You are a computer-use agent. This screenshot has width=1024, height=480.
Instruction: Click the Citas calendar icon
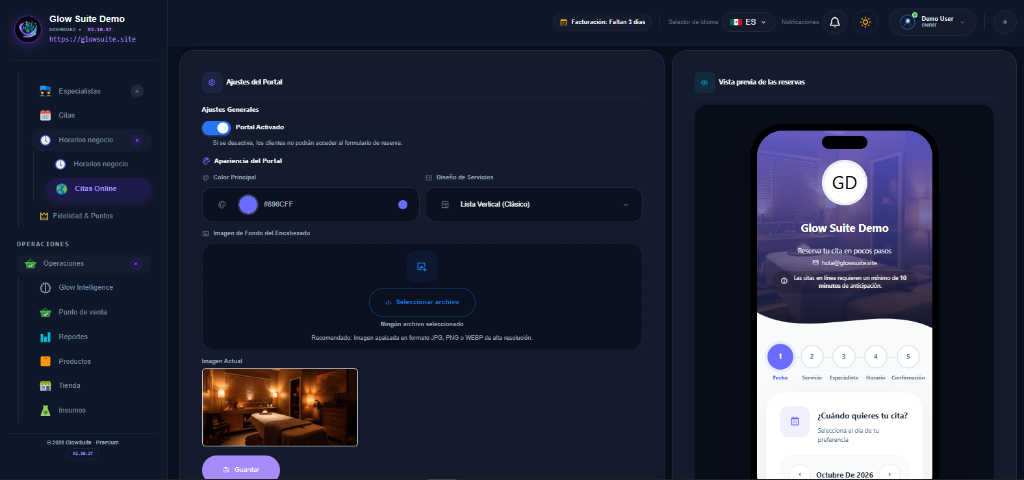point(45,115)
